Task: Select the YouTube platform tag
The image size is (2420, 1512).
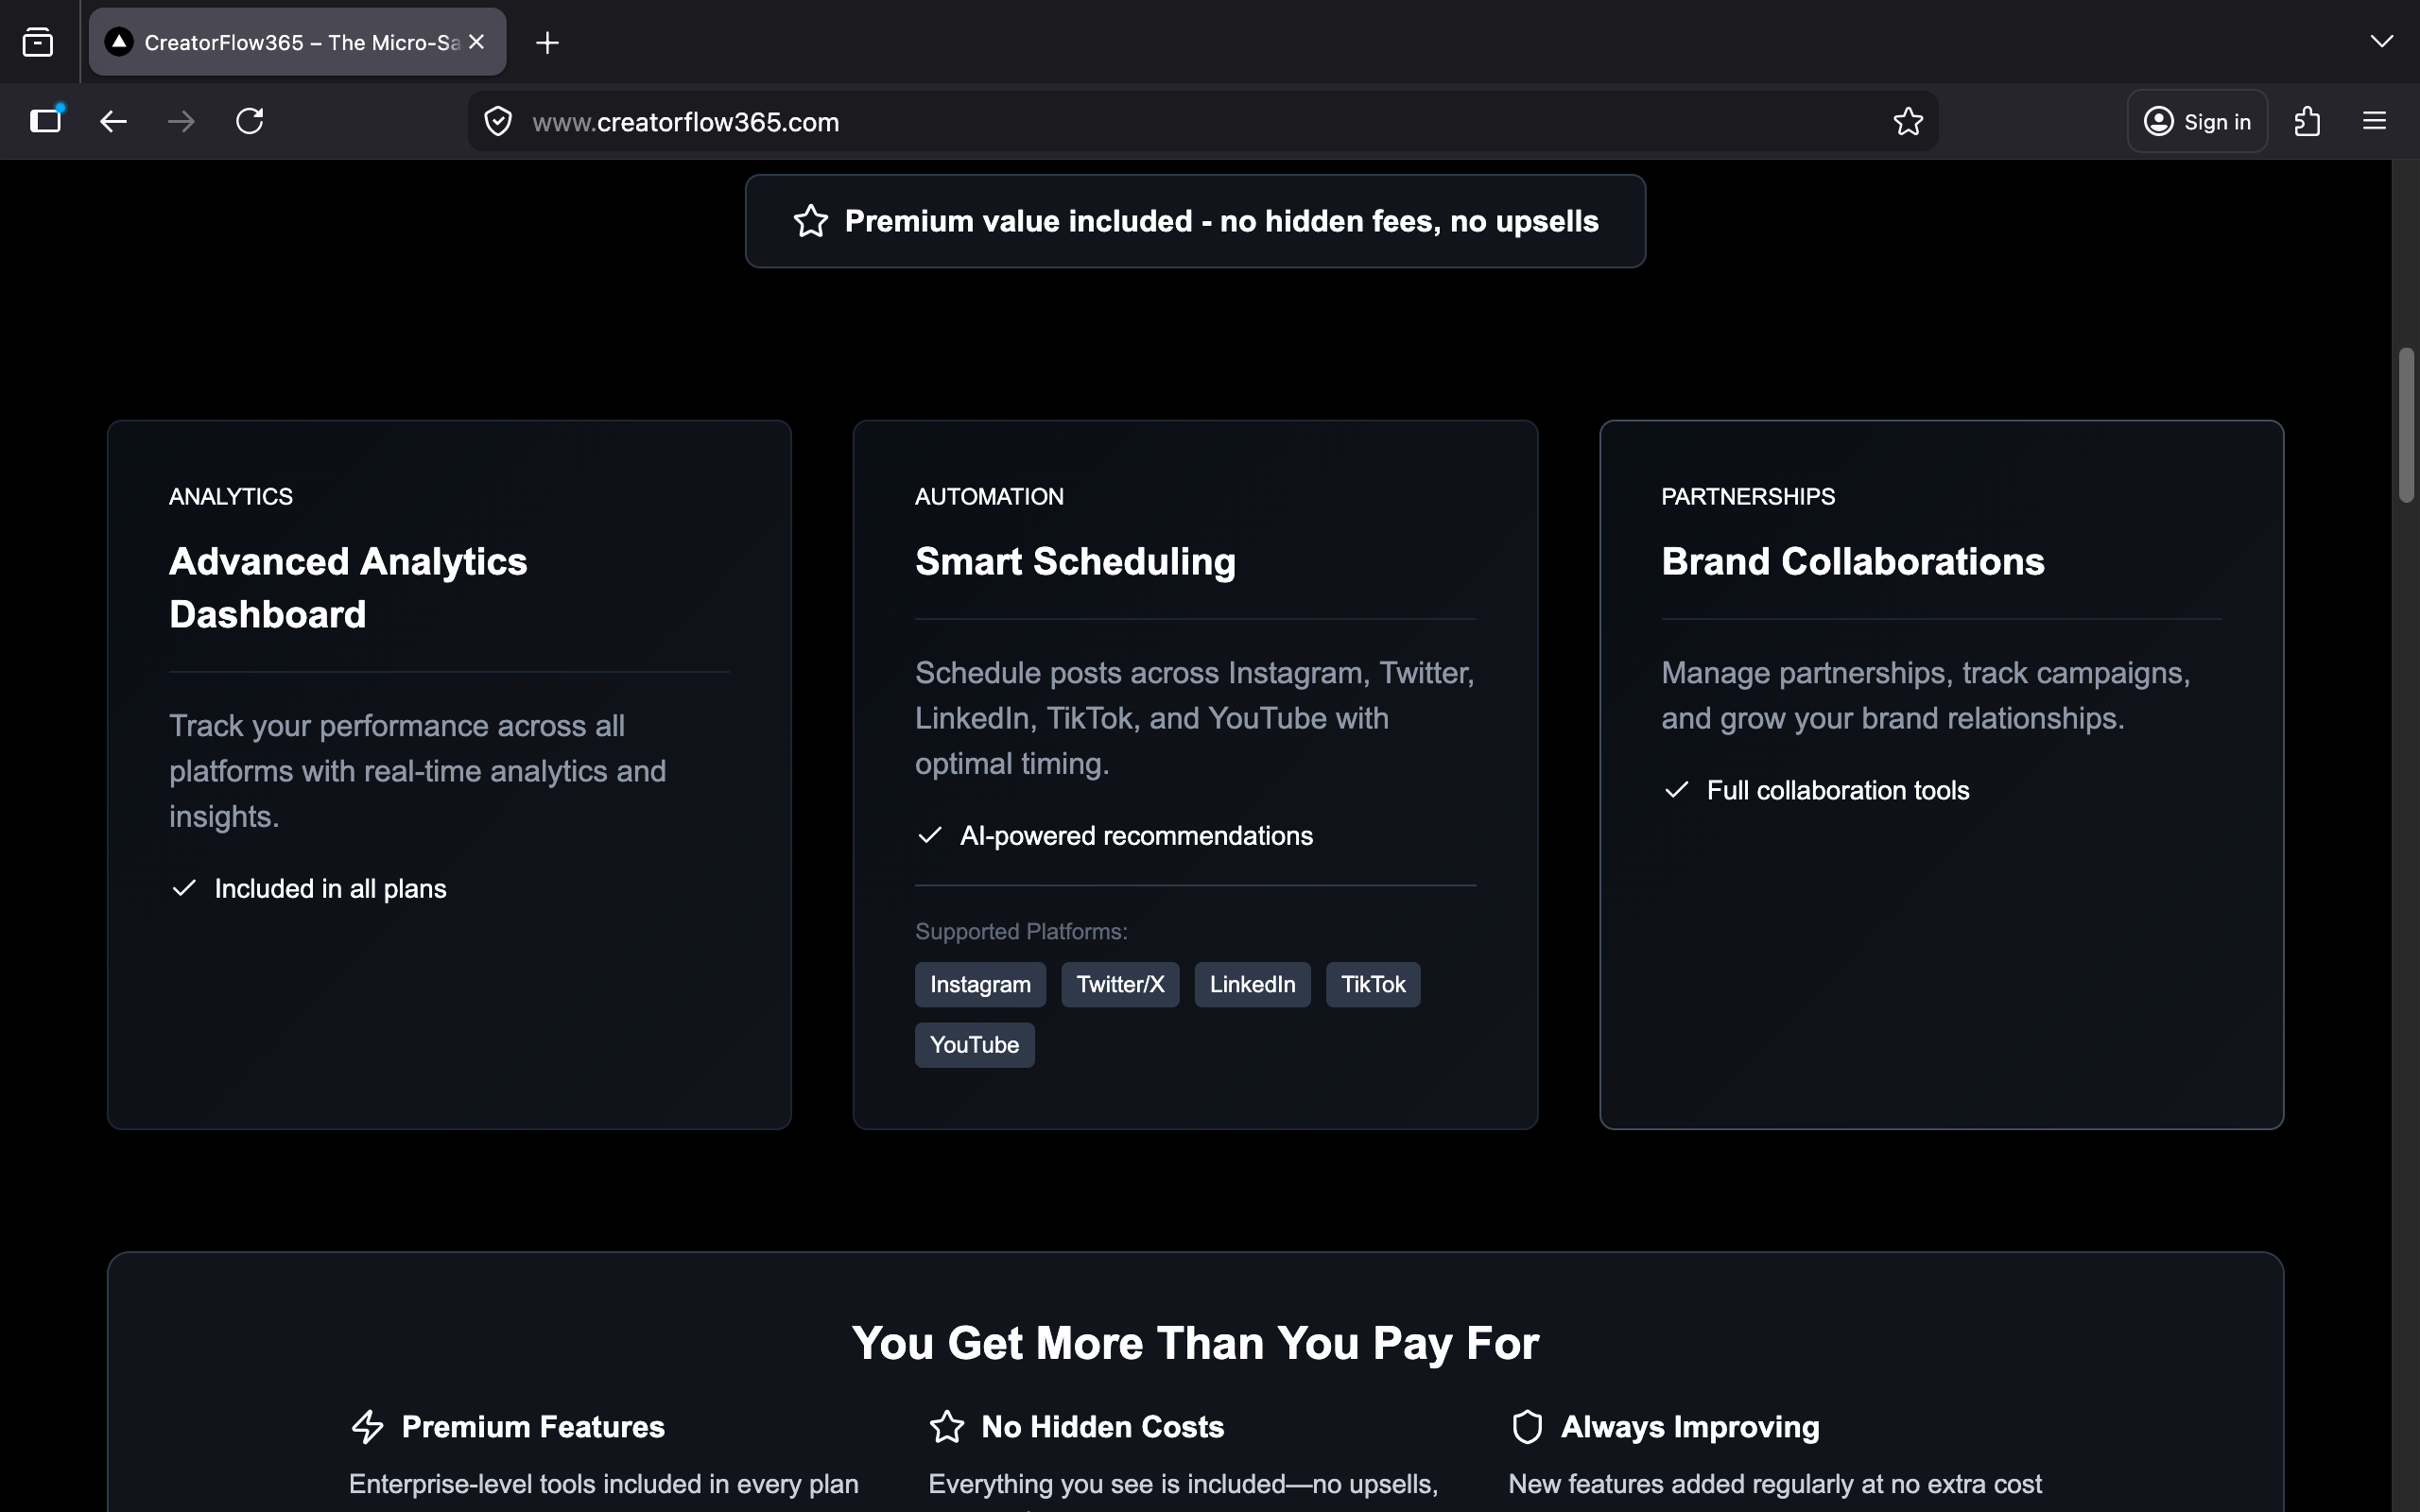Action: click(x=974, y=1044)
